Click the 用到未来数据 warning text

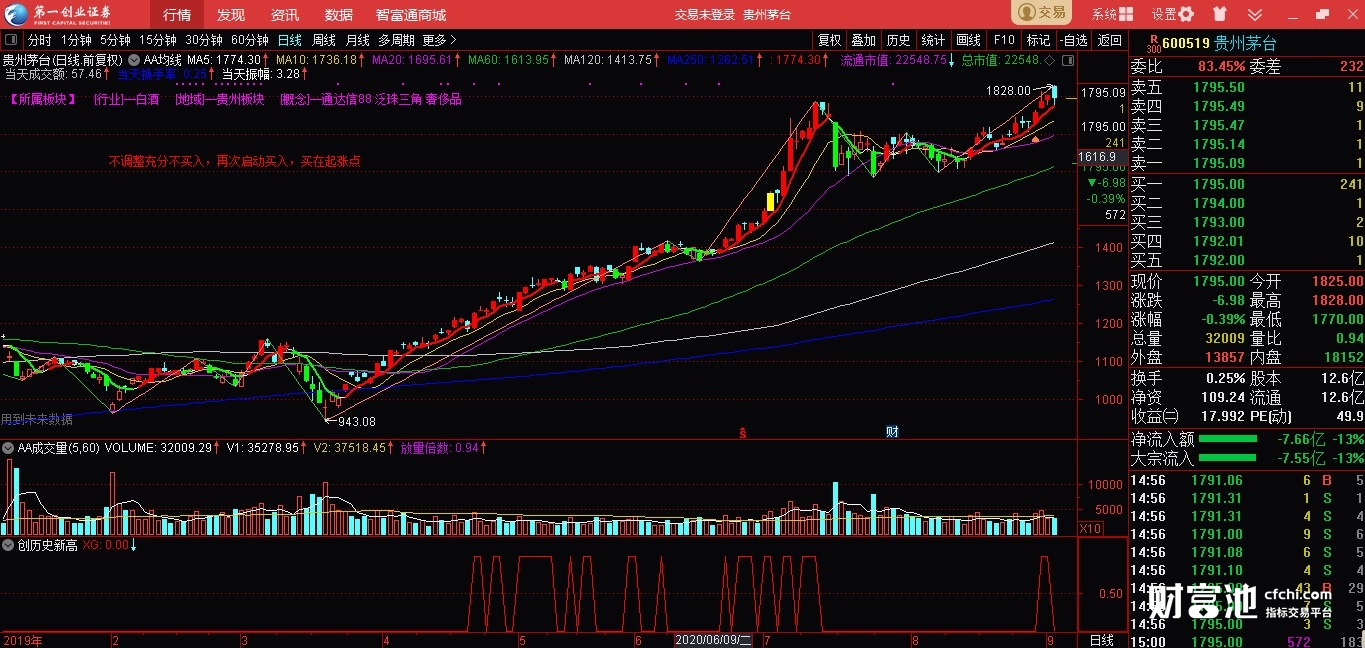pos(37,420)
